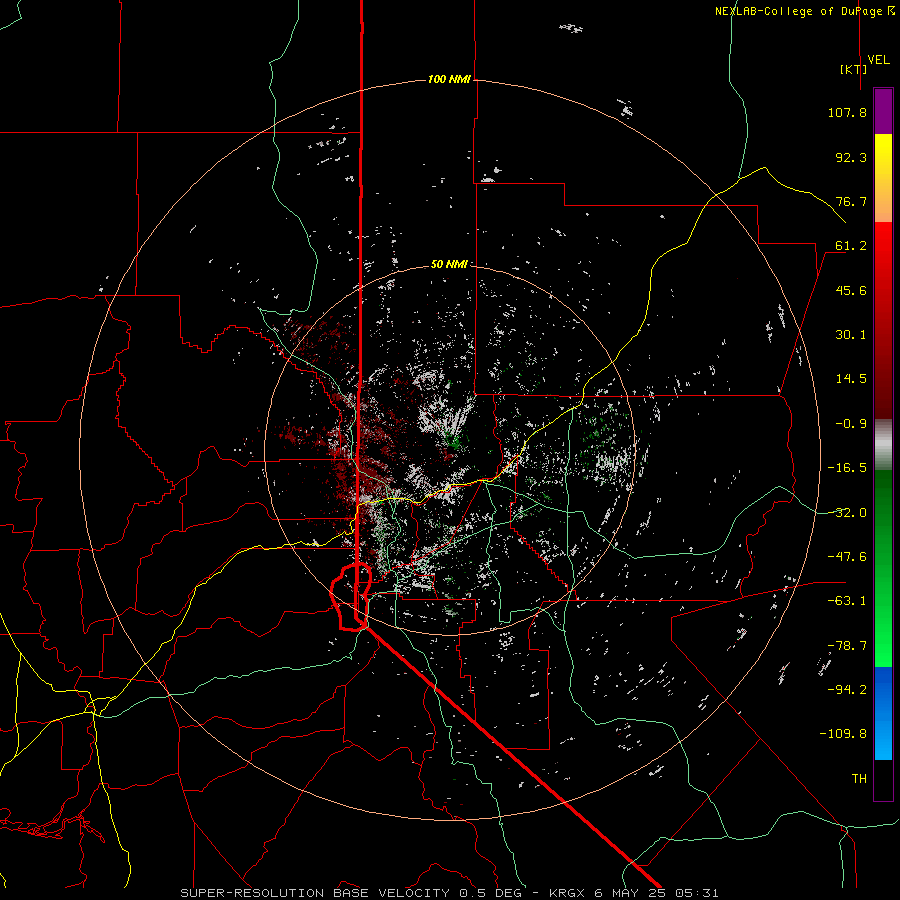Click the purple segment of the velocity color bar
The width and height of the screenshot is (900, 900).
tap(883, 111)
